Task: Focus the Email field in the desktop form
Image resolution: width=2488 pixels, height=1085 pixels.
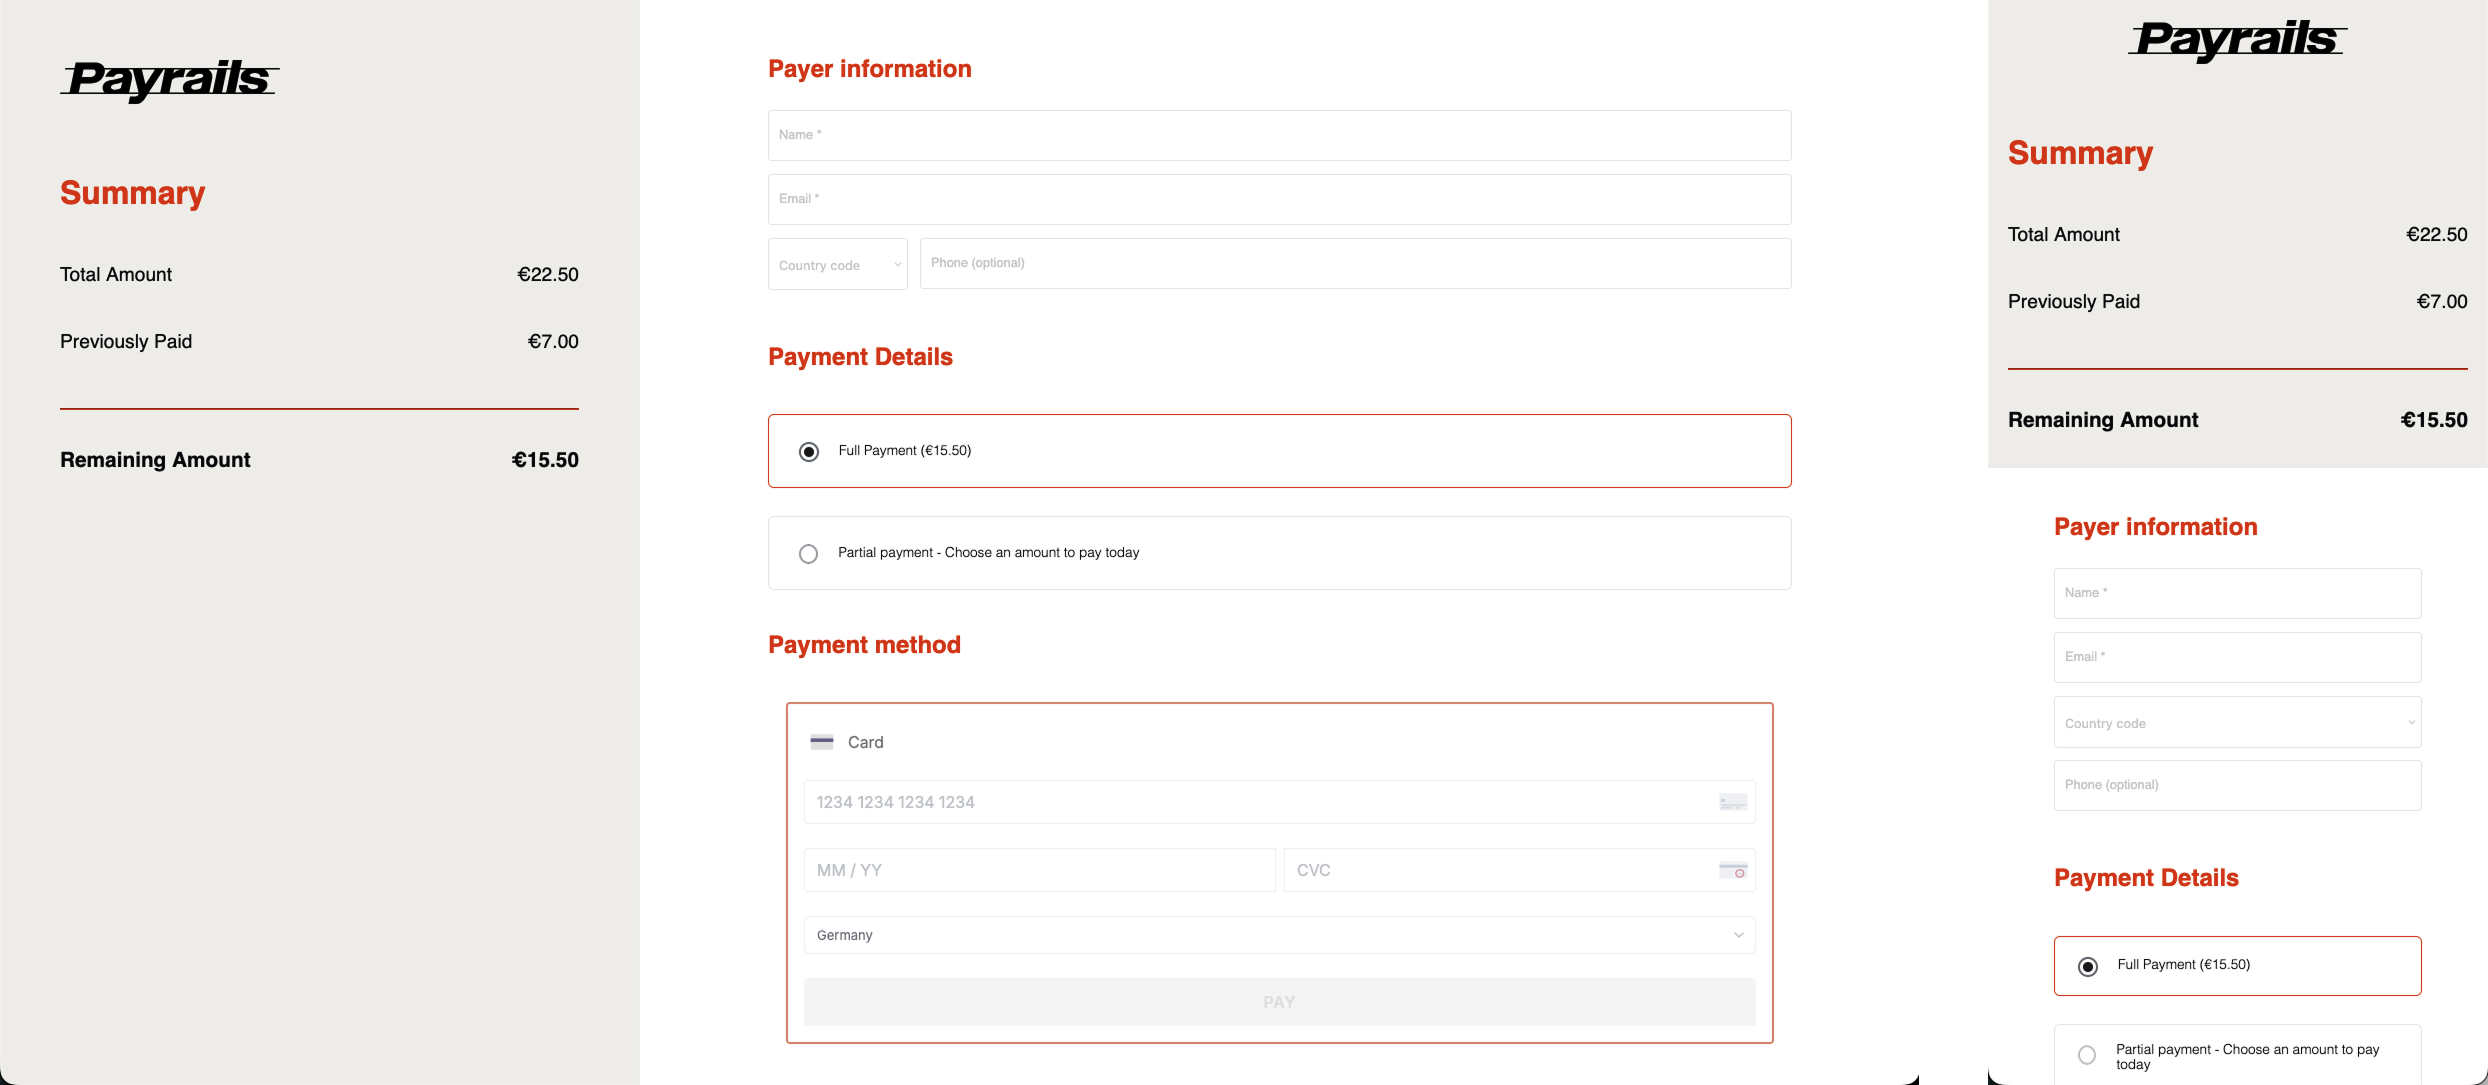Action: tap(1279, 199)
